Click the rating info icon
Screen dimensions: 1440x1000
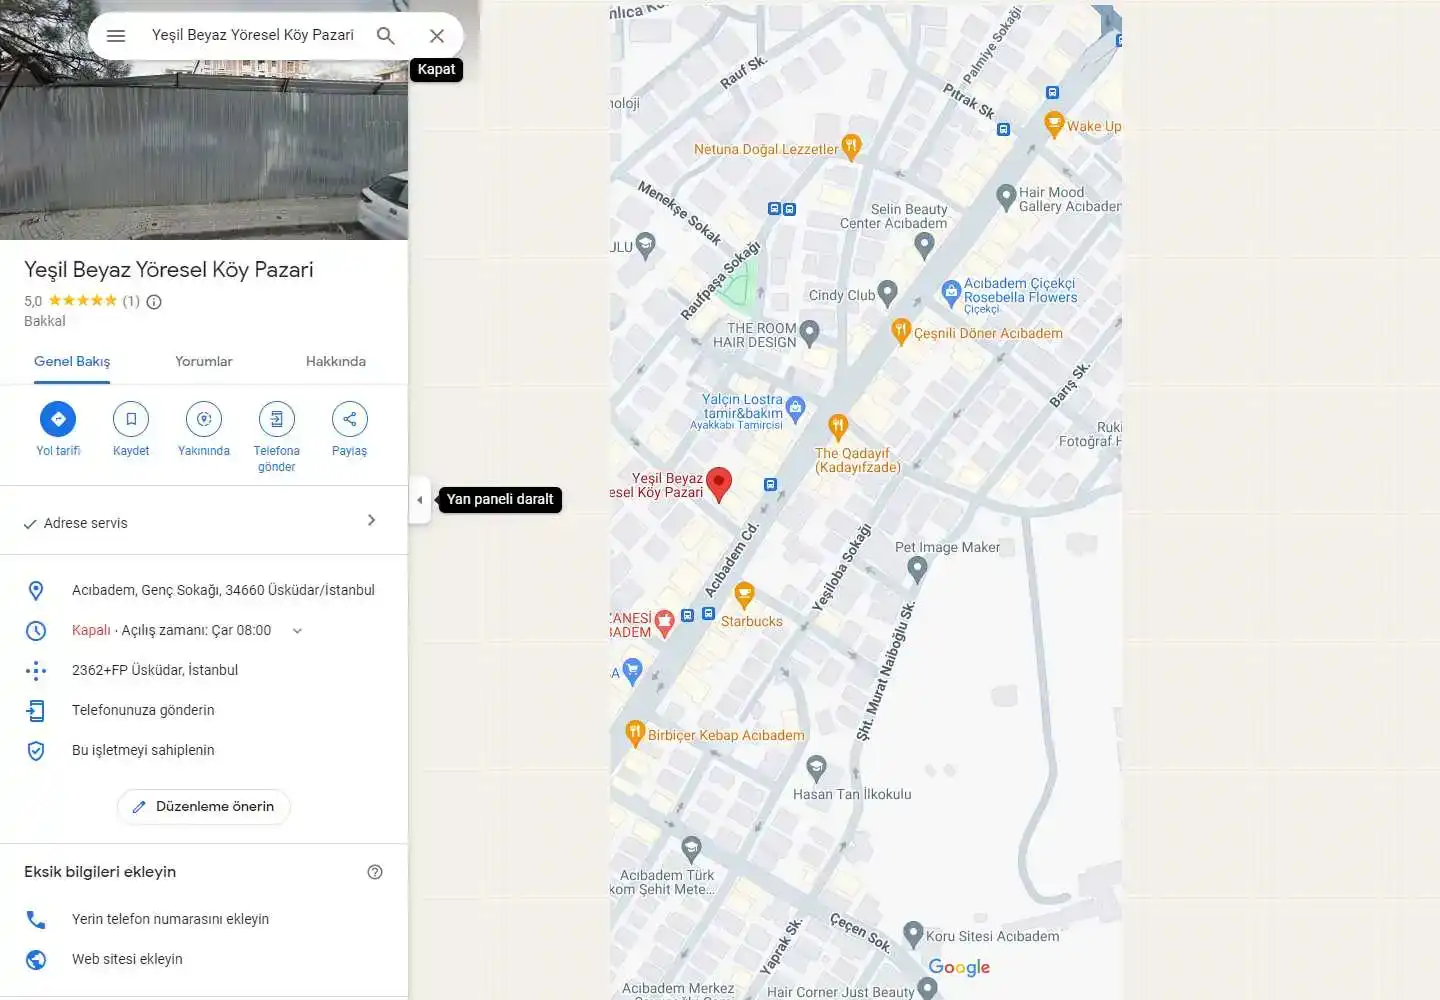tap(154, 301)
